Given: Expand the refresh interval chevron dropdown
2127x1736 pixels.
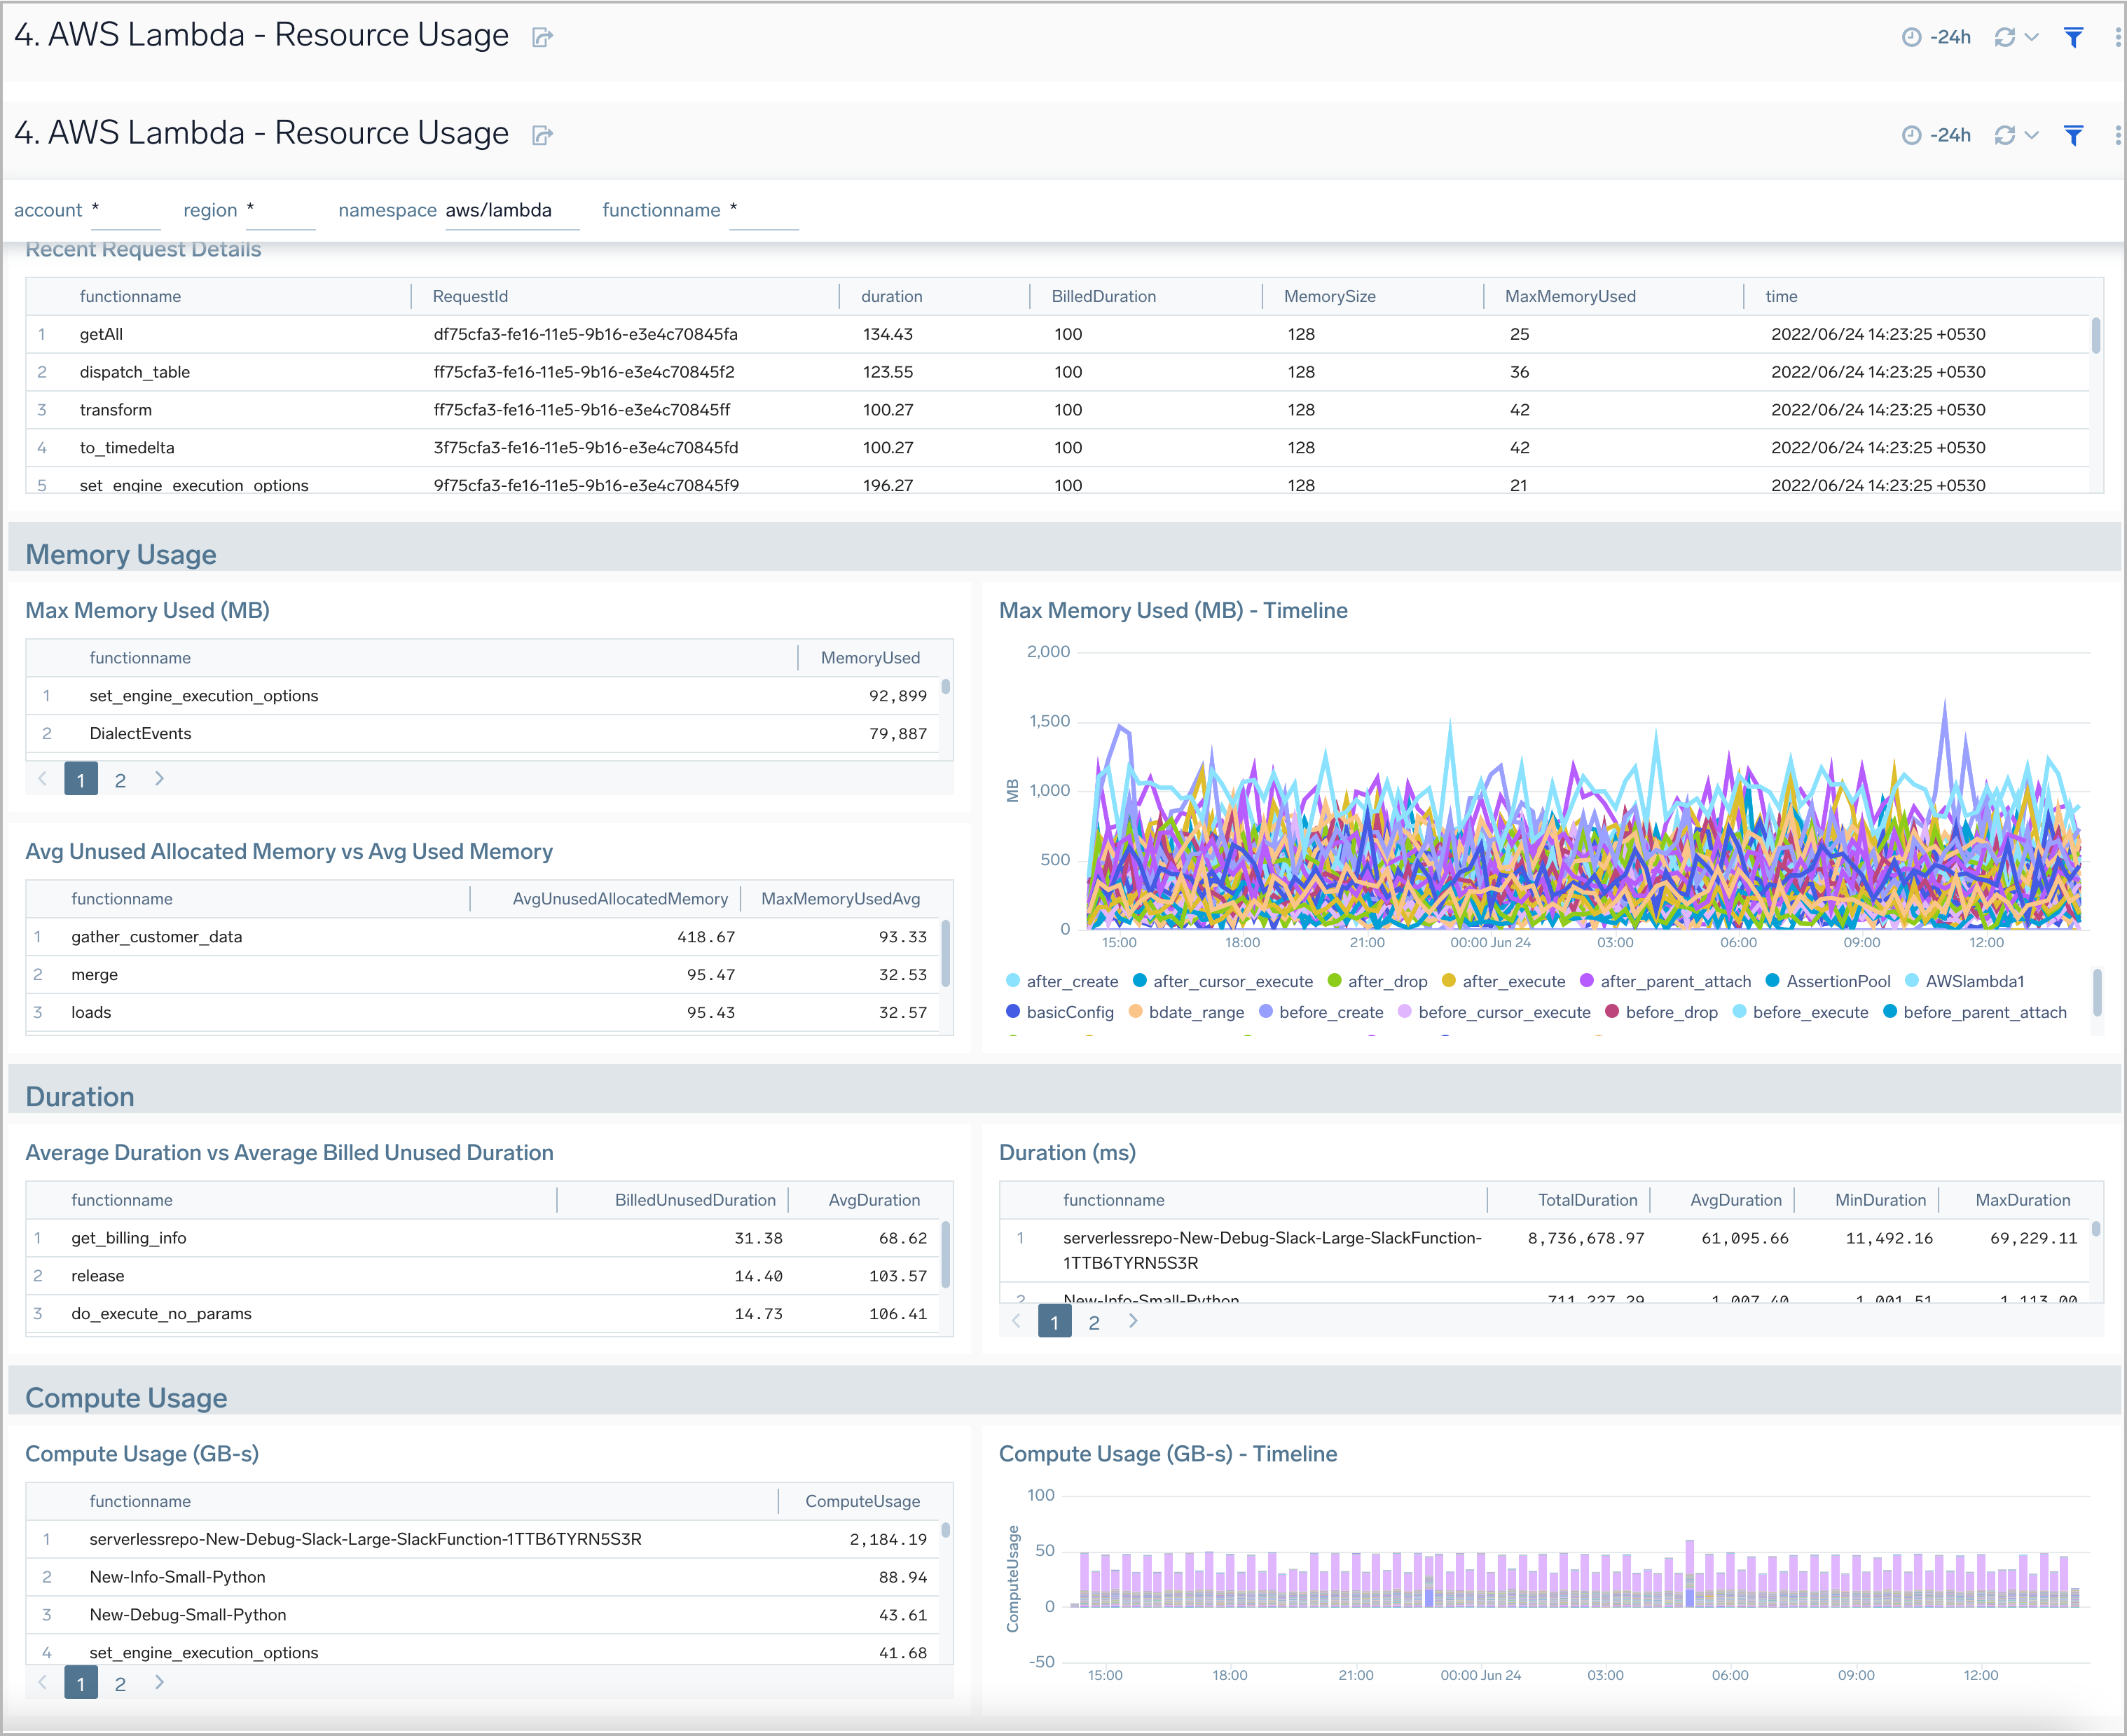Looking at the screenshot, I should [2031, 36].
